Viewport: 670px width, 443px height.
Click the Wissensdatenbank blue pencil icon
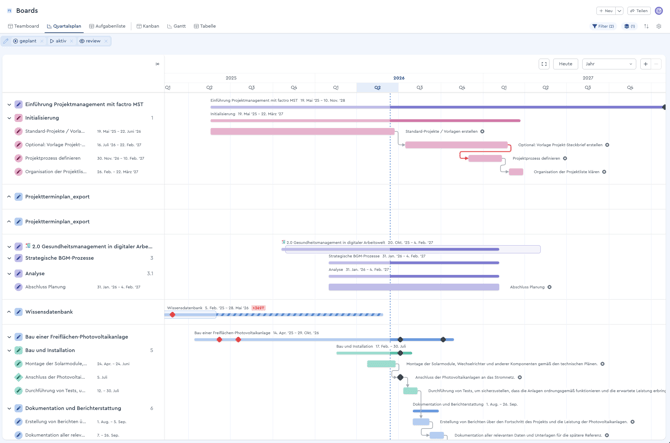point(18,312)
